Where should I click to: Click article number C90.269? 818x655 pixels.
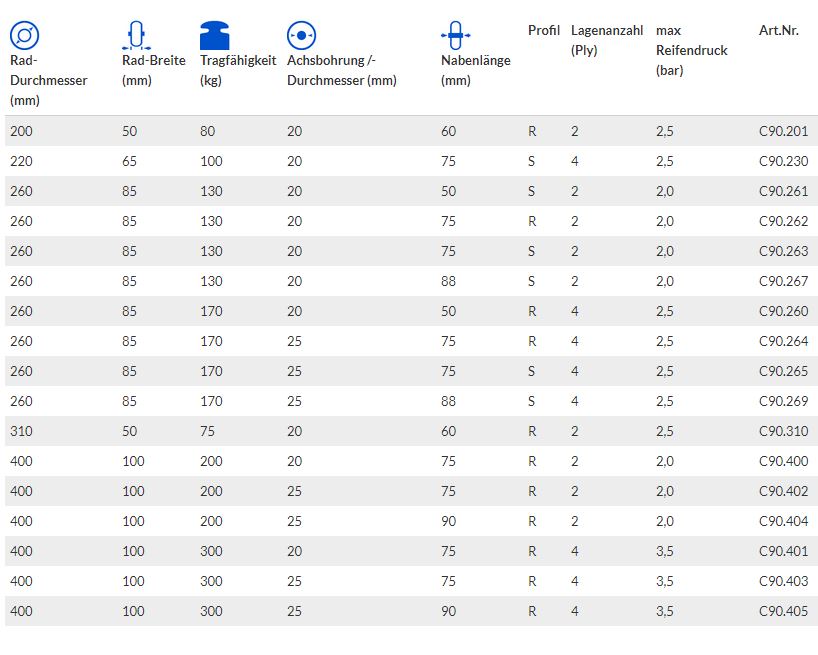pos(783,401)
